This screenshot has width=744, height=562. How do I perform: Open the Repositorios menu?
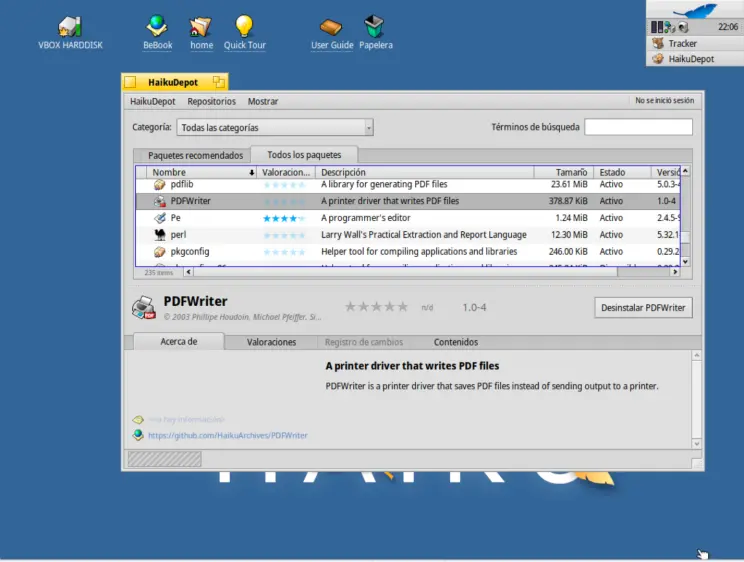(211, 101)
